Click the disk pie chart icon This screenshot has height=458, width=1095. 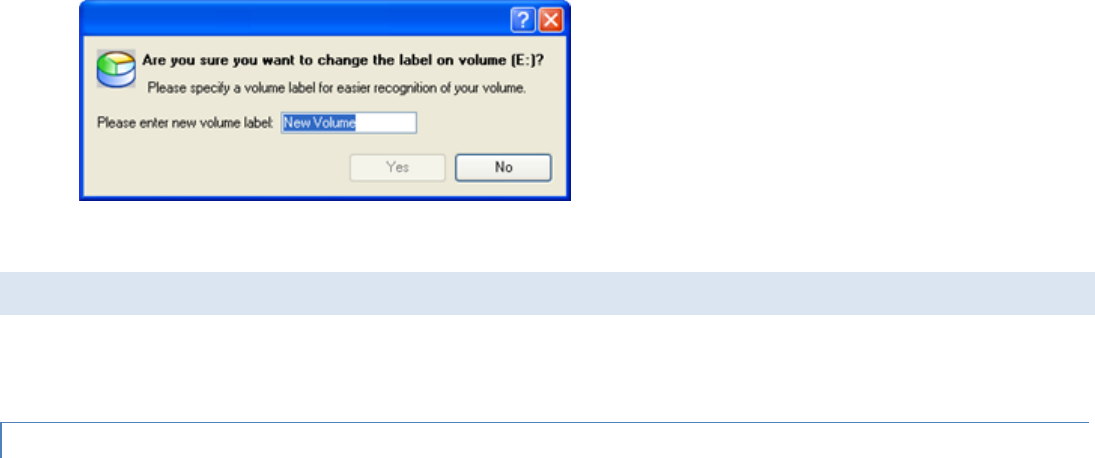coord(116,68)
